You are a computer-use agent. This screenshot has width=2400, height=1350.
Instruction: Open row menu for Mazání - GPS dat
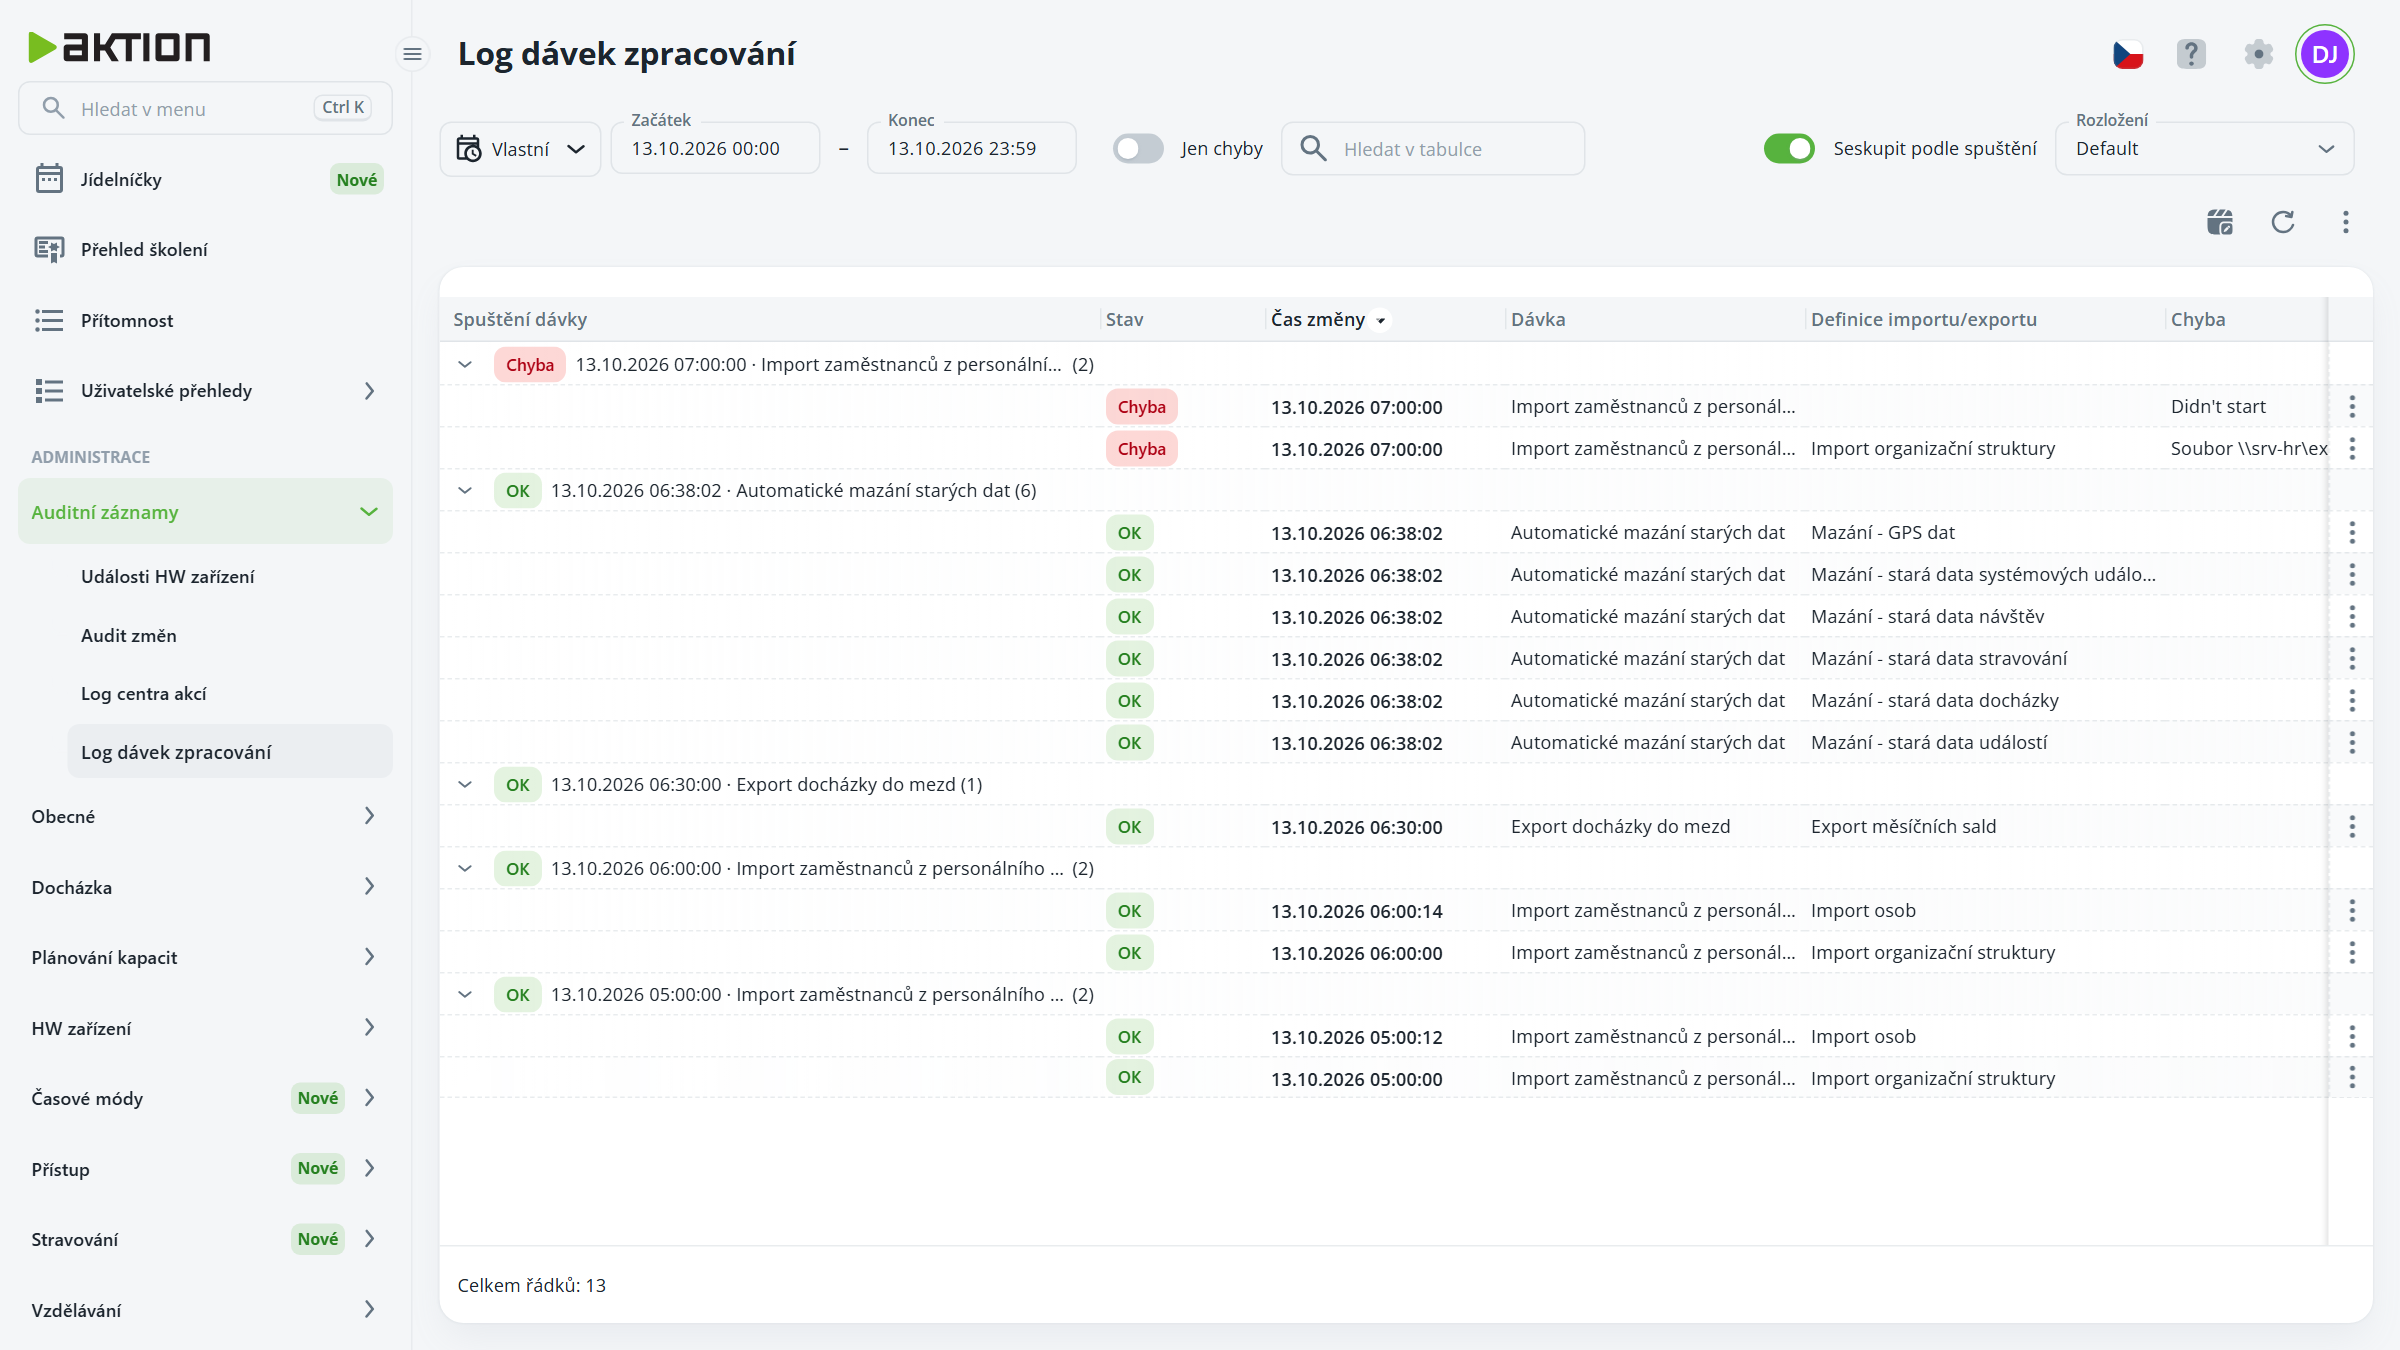[x=2352, y=533]
